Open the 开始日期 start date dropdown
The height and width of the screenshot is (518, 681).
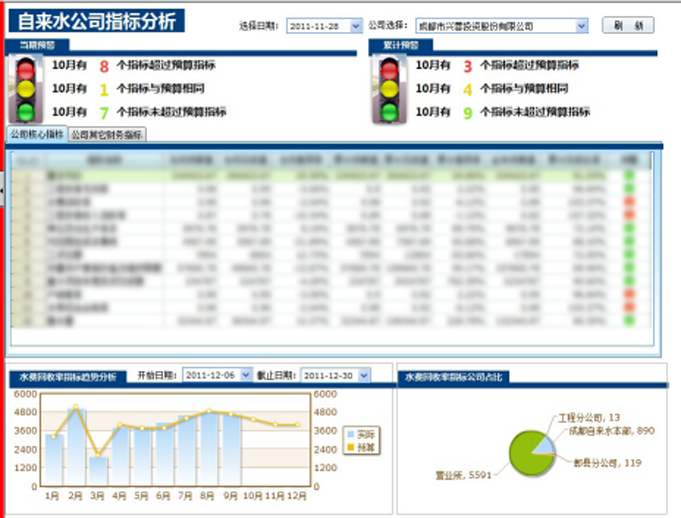246,375
